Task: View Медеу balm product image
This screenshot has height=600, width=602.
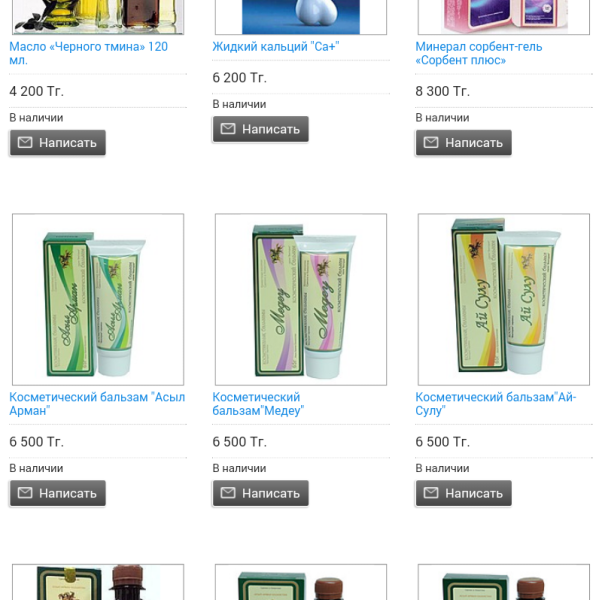Action: pyautogui.click(x=301, y=299)
